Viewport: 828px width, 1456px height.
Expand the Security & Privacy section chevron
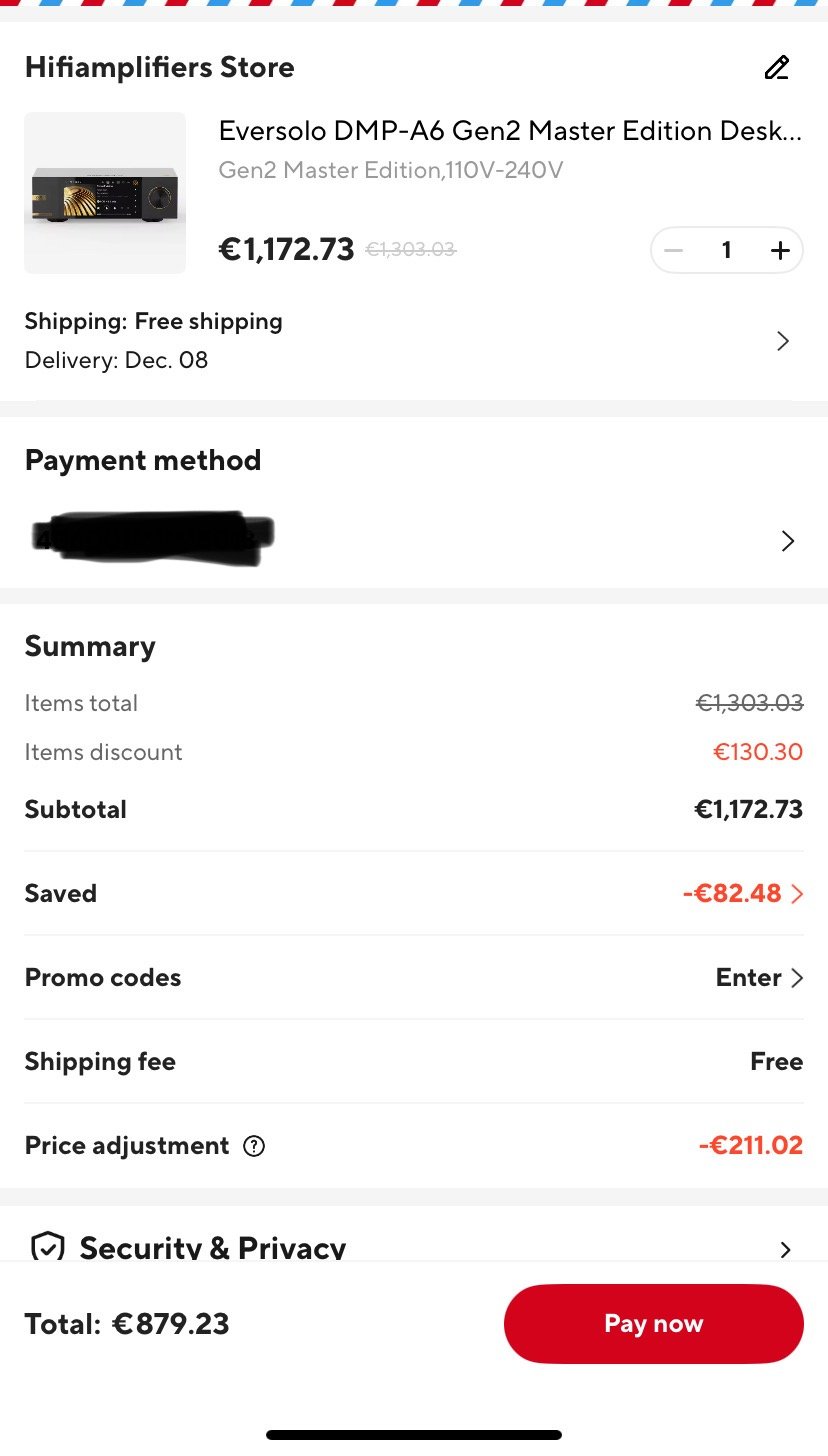[785, 1249]
